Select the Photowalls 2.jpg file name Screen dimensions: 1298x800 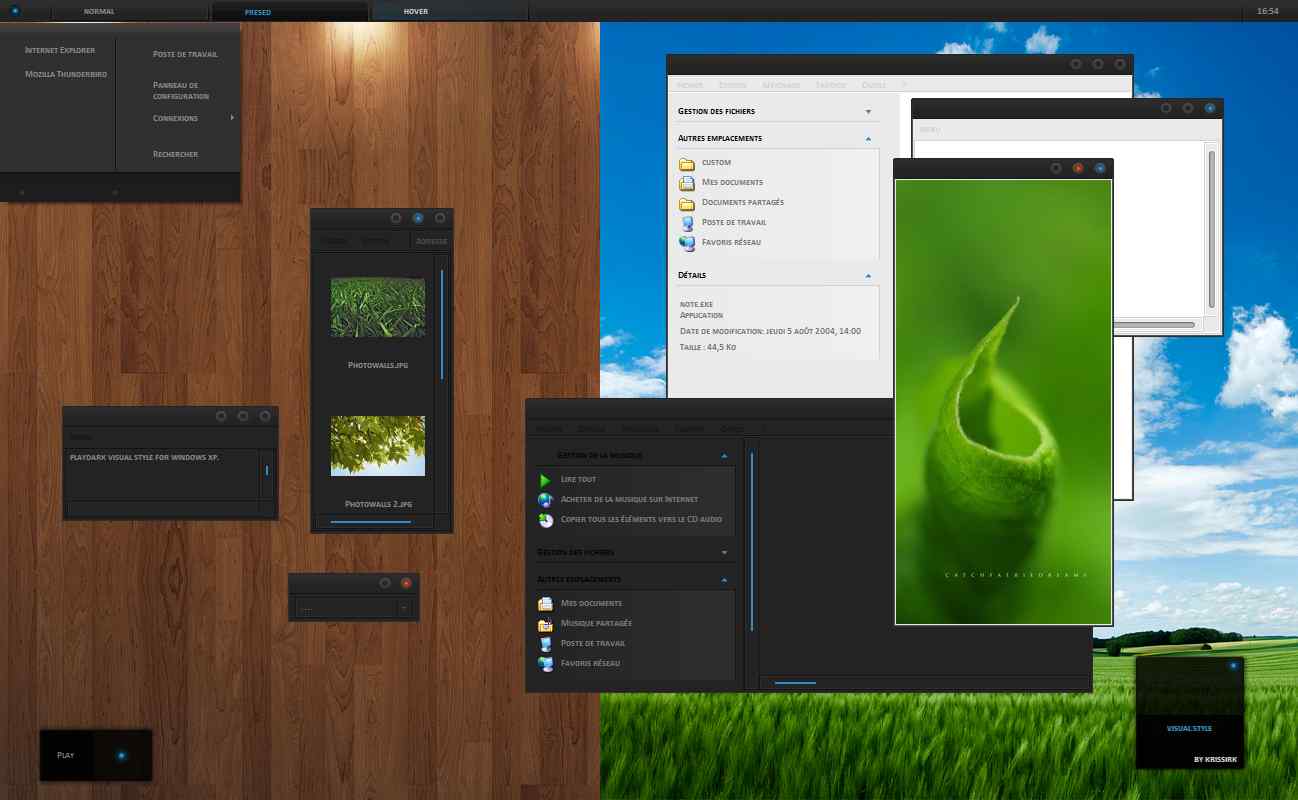coord(378,504)
